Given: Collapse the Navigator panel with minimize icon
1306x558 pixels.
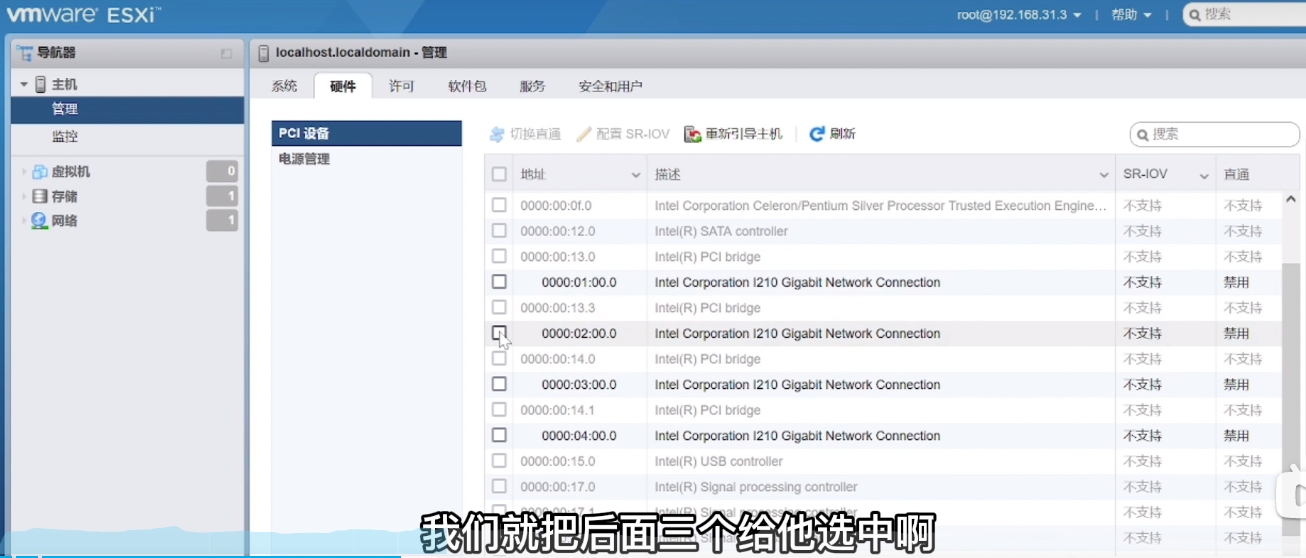Looking at the screenshot, I should 226,53.
